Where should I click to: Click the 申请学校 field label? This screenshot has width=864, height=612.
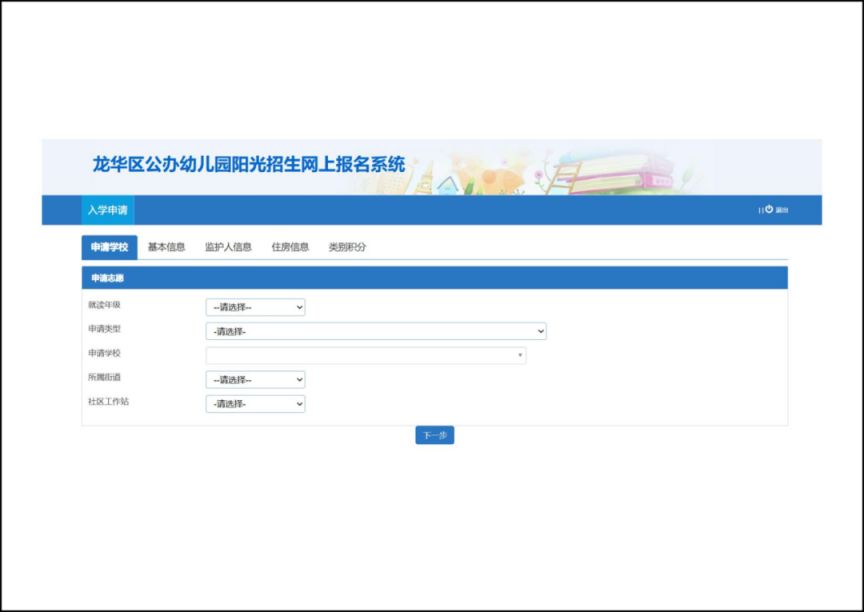(x=104, y=353)
